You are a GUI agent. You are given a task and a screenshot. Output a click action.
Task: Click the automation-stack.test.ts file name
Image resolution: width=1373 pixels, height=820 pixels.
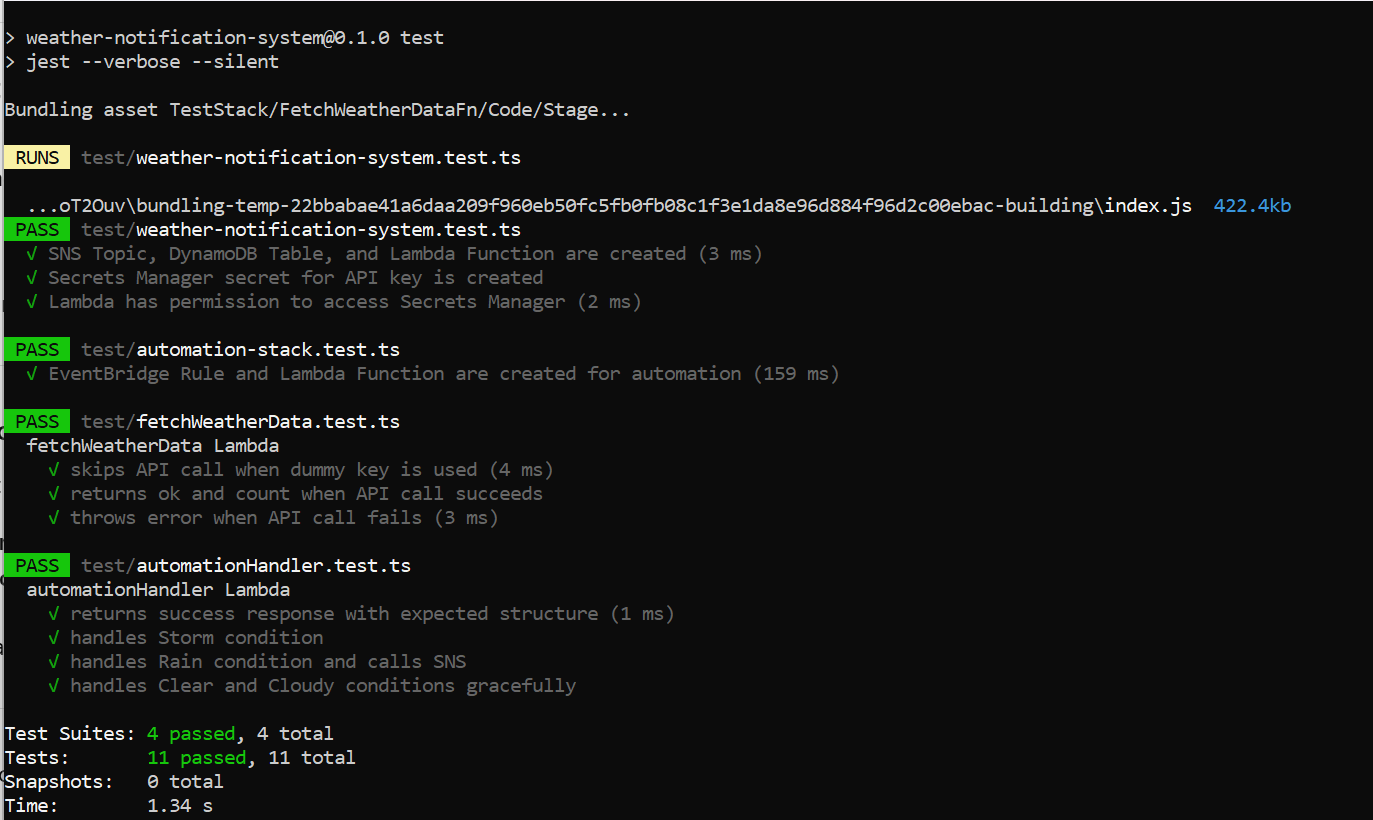268,350
